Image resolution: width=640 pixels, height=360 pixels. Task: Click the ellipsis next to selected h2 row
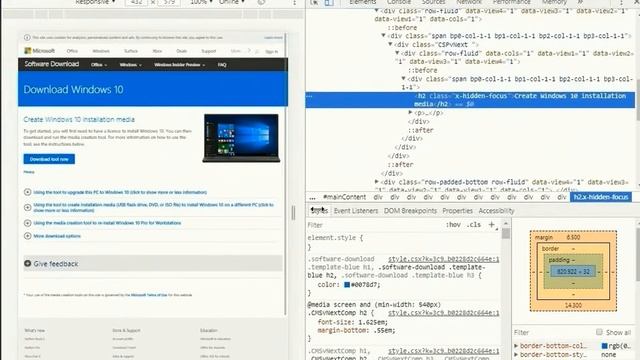pyautogui.click(x=309, y=96)
